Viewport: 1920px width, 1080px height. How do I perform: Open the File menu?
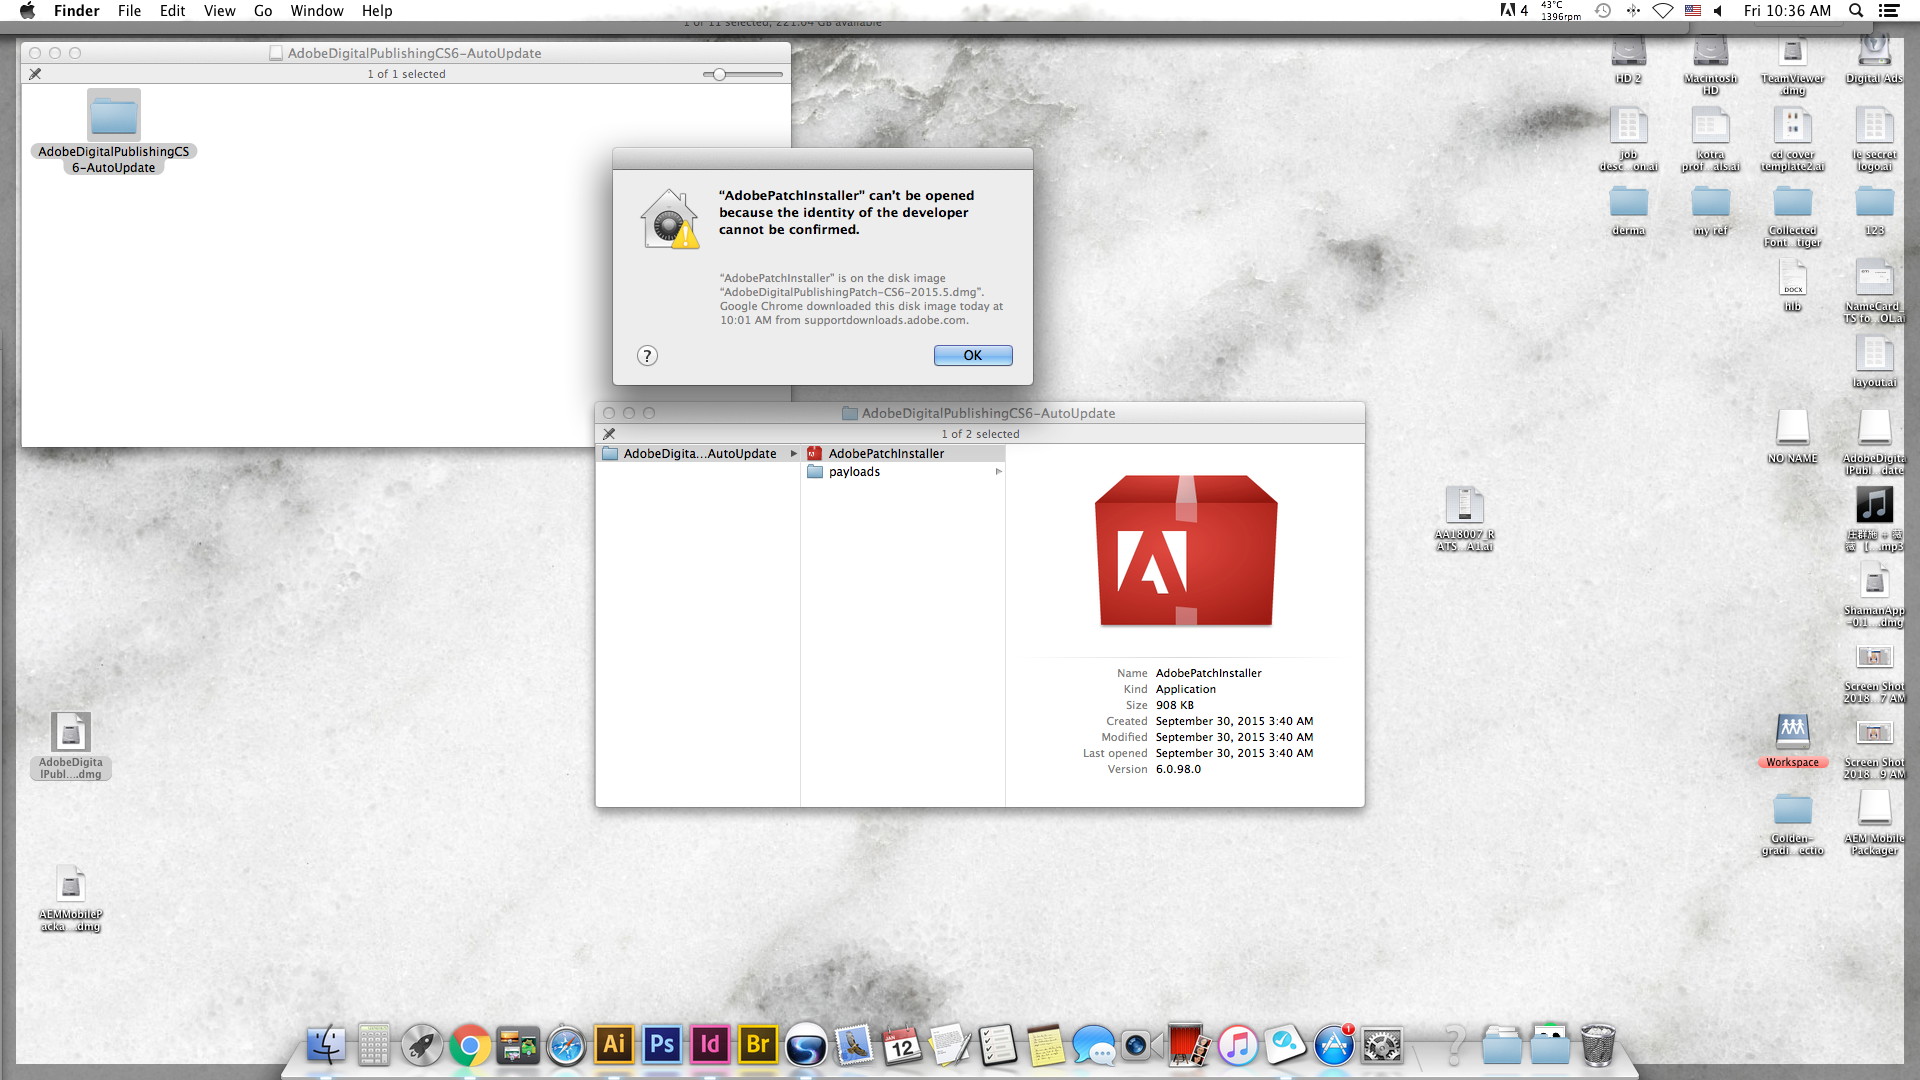point(129,11)
